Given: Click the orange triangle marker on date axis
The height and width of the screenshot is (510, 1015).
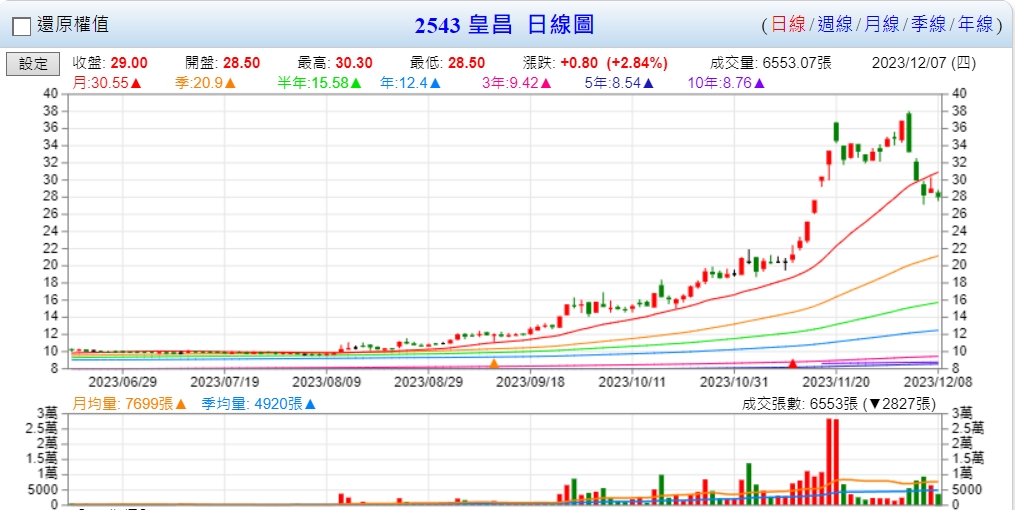Looking at the screenshot, I should click(494, 363).
